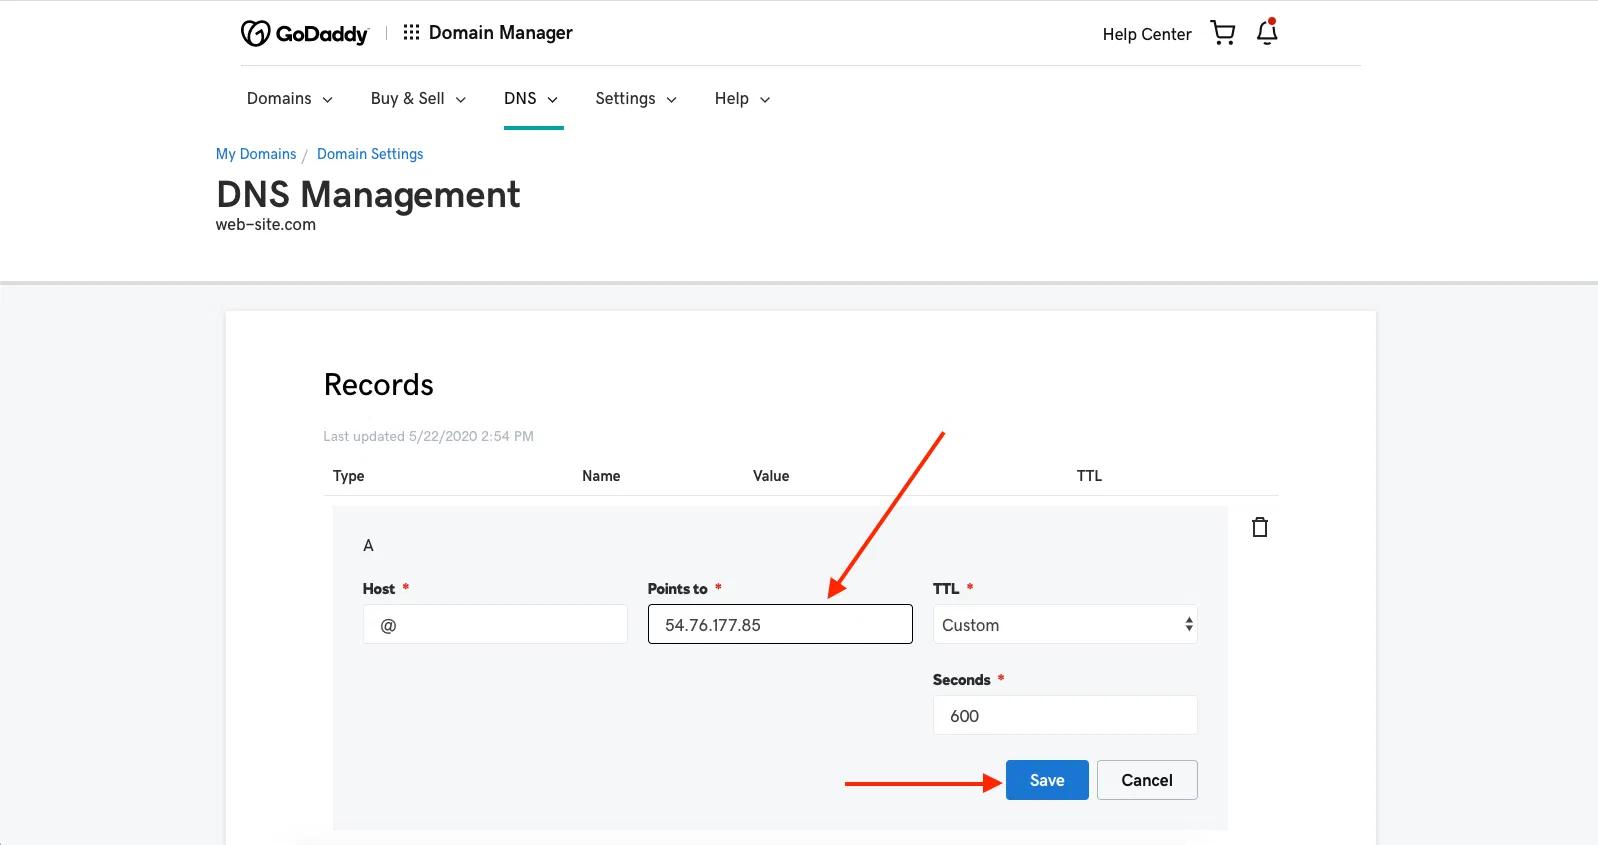Delete the A record with trash icon

[1260, 527]
